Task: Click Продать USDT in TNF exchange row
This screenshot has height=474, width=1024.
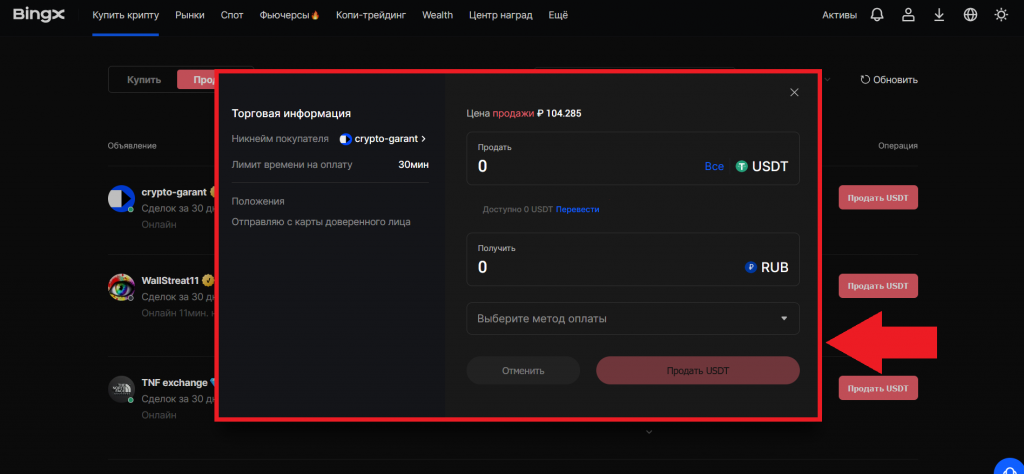Action: coord(878,388)
